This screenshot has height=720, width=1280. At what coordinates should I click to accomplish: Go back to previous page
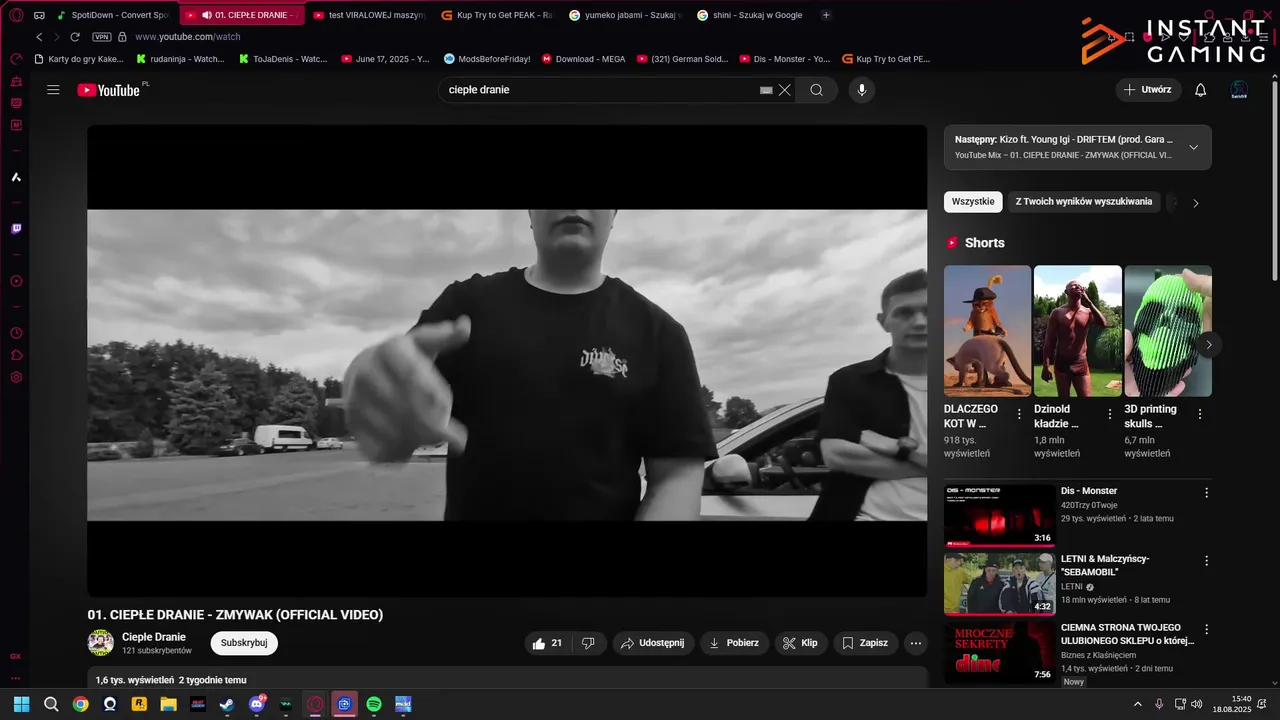40,37
